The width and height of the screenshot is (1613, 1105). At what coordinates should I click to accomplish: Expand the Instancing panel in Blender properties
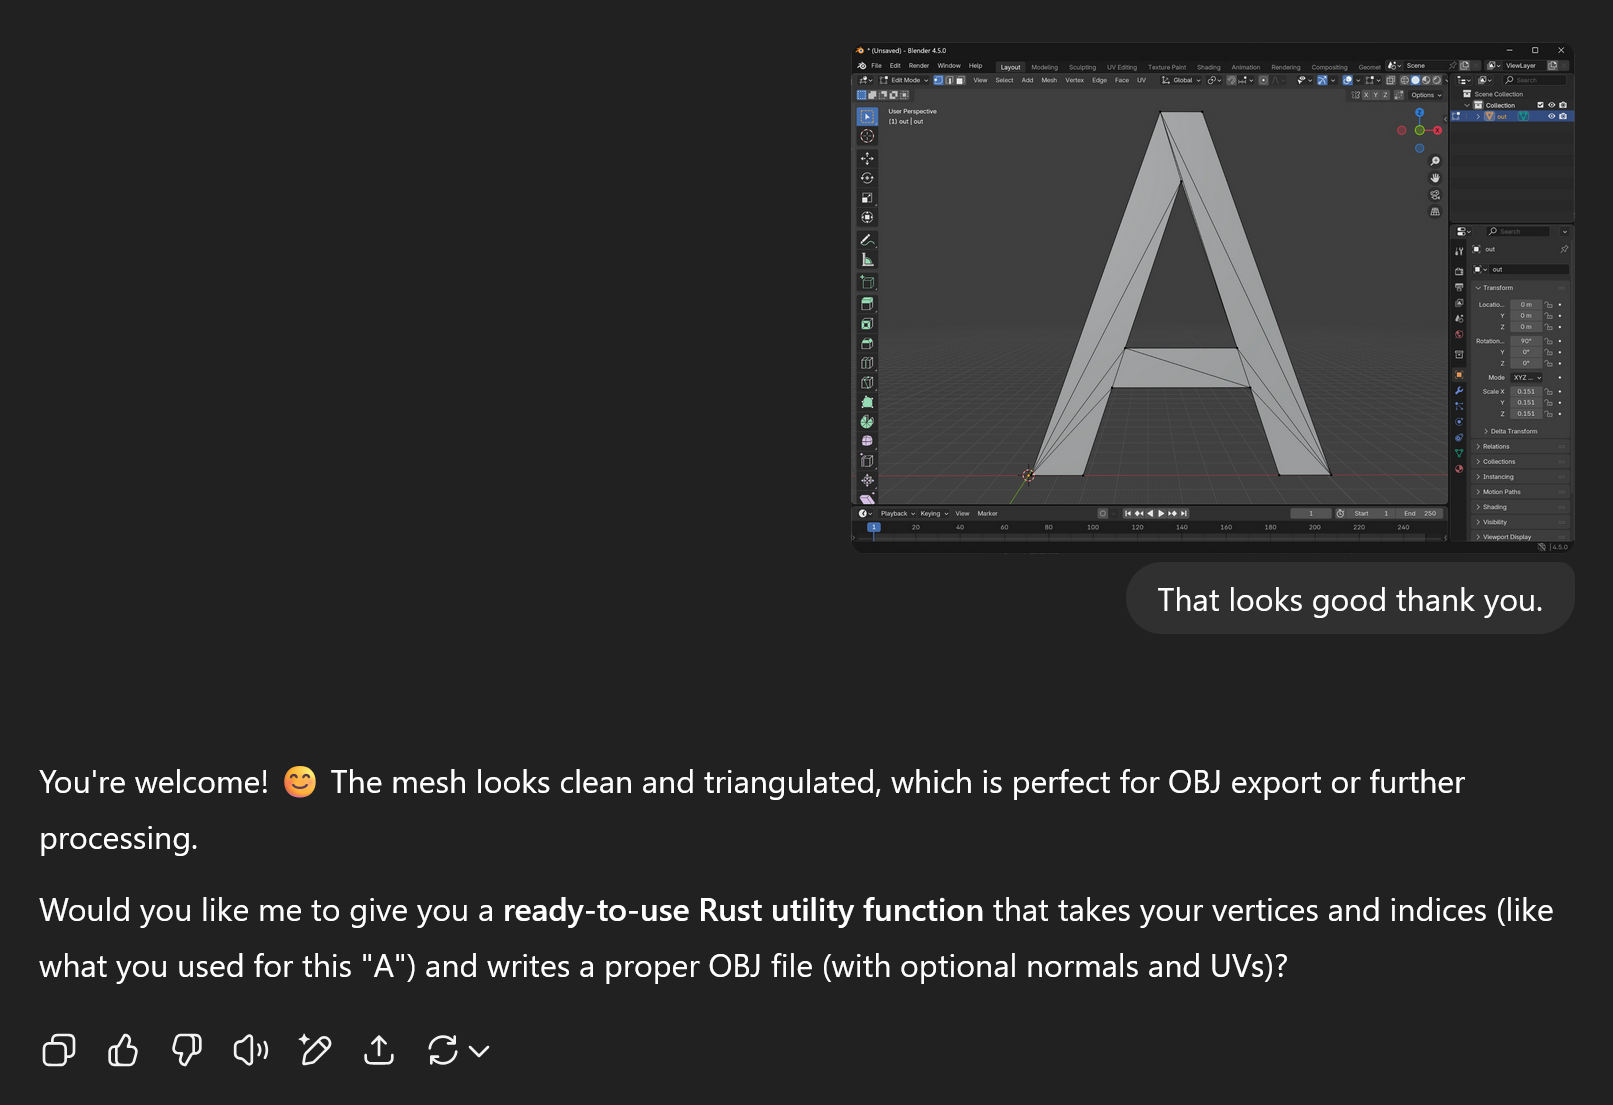tap(1520, 476)
